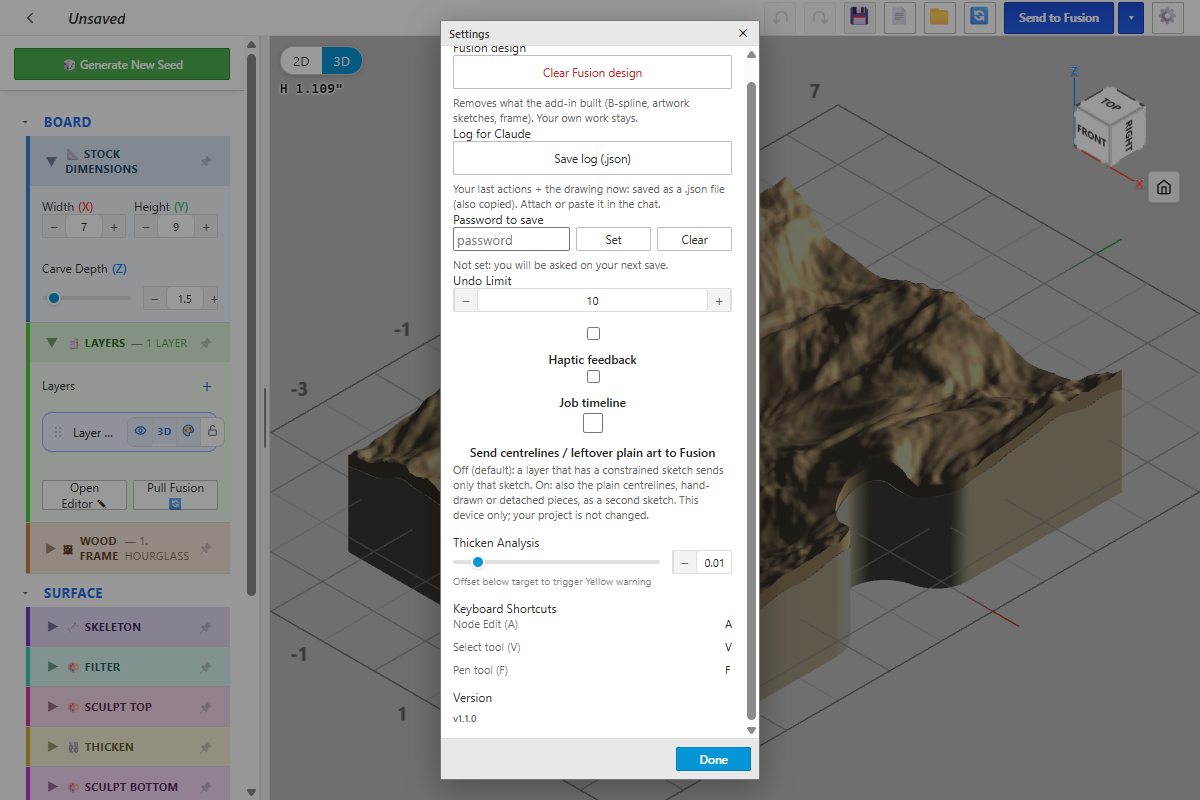1200x800 pixels.
Task: Click Done to close Settings
Action: coord(713,759)
